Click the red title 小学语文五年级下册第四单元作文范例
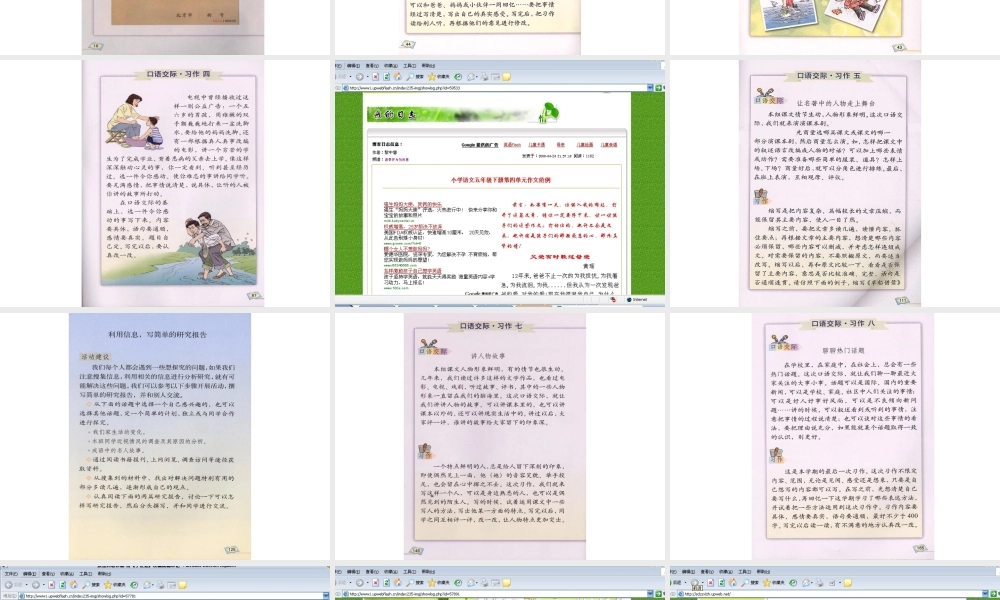The height and width of the screenshot is (600, 1000). (x=501, y=180)
